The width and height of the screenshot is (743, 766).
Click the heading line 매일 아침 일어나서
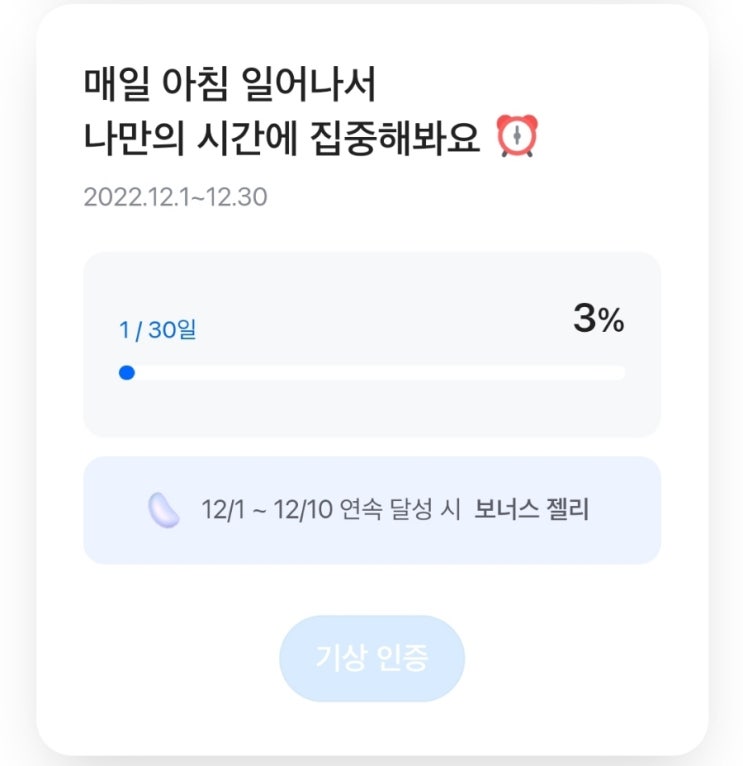point(230,86)
